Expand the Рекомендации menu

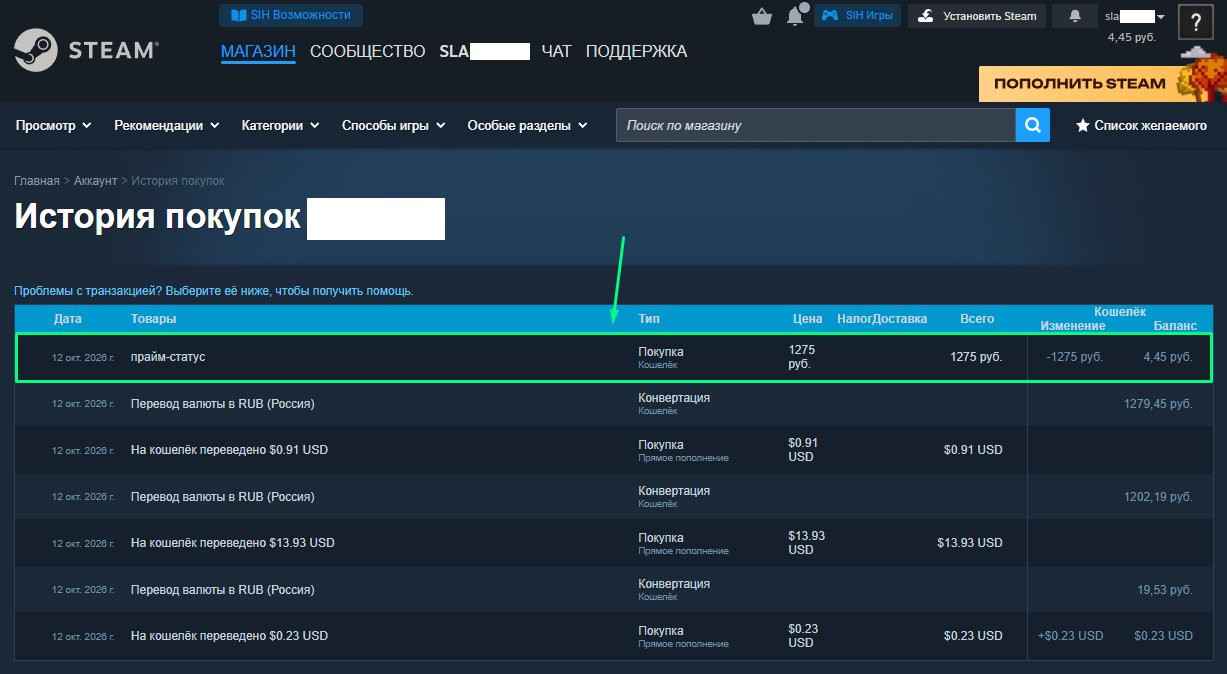pyautogui.click(x=167, y=125)
